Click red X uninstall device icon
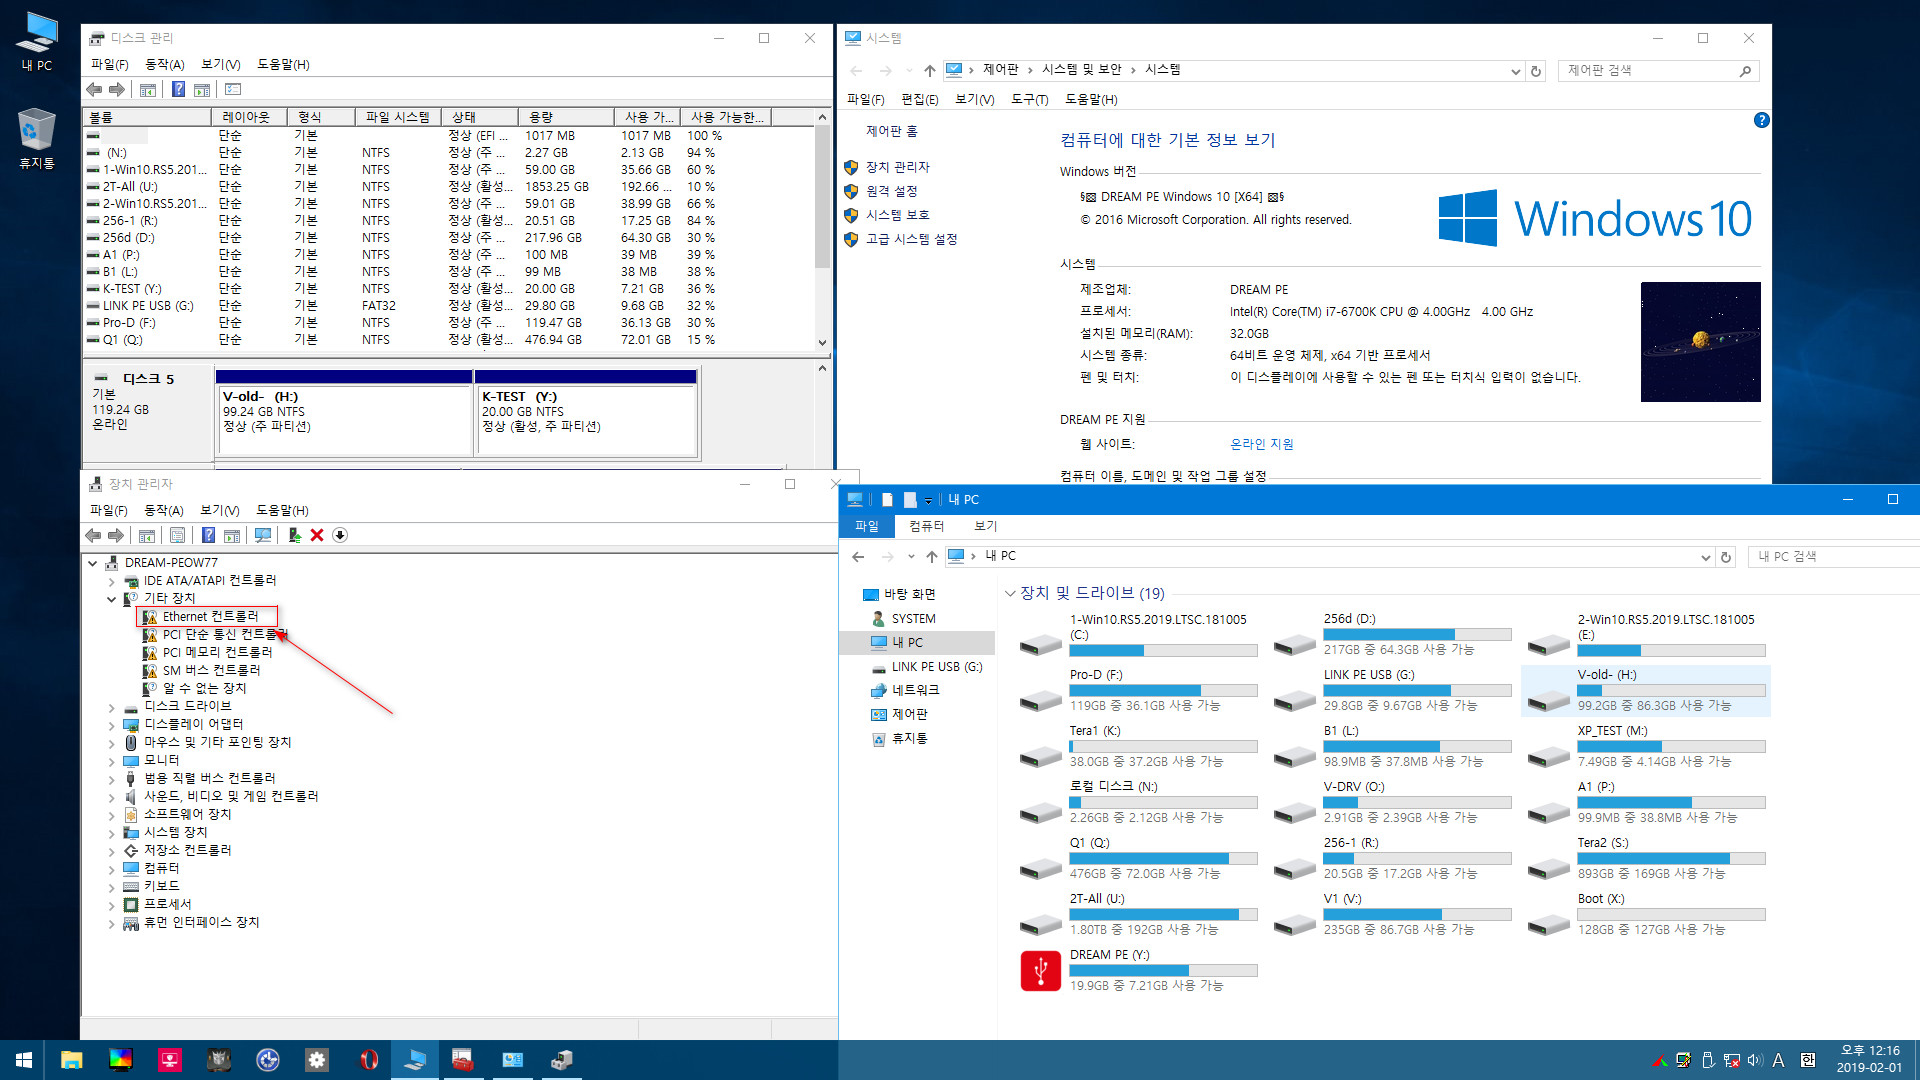Screen dimensions: 1920x1080 point(317,535)
